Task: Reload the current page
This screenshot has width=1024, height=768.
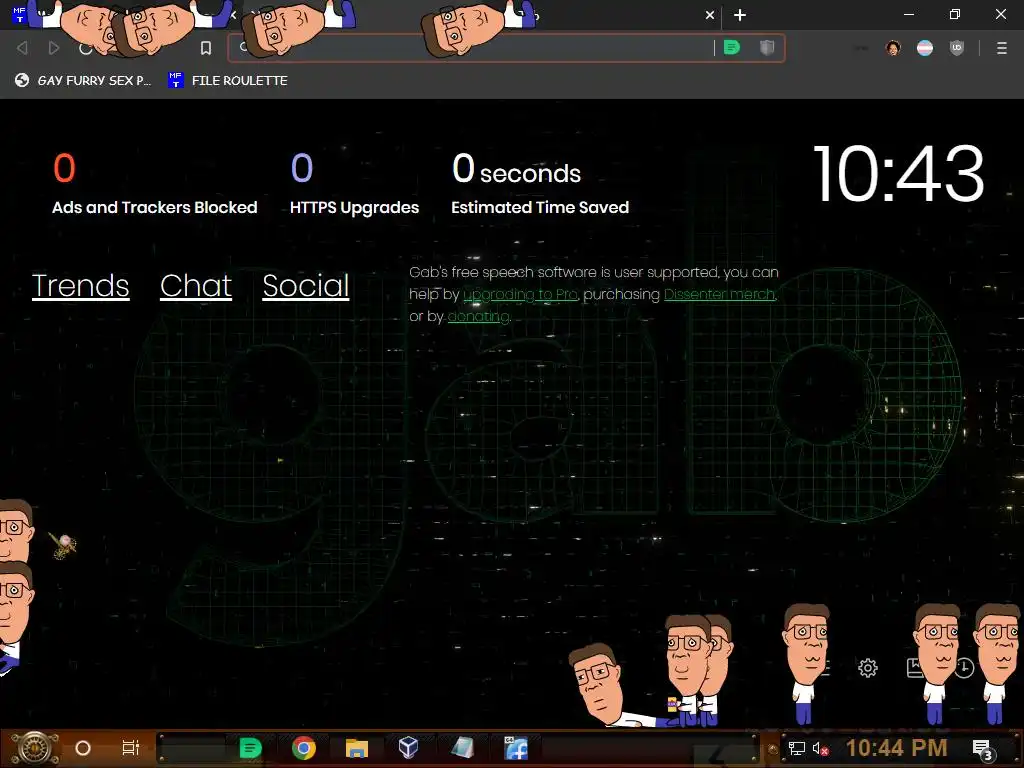Action: click(x=85, y=48)
